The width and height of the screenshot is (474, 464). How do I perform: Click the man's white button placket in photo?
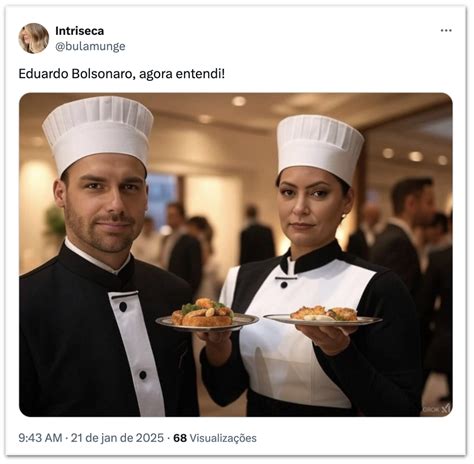click(x=137, y=353)
